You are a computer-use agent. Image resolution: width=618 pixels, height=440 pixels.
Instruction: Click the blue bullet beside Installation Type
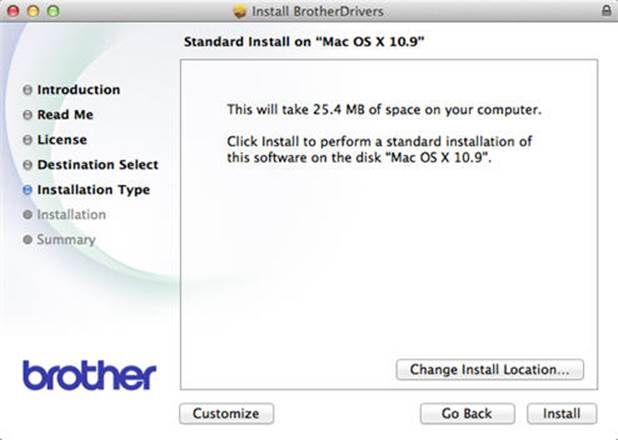pyautogui.click(x=27, y=190)
